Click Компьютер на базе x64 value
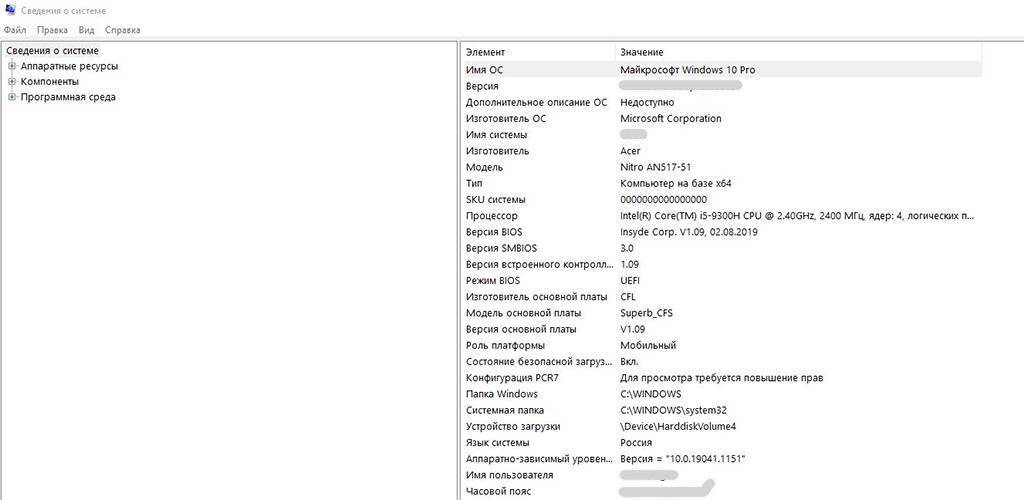Viewport: 1024px width, 500px height. [x=675, y=183]
